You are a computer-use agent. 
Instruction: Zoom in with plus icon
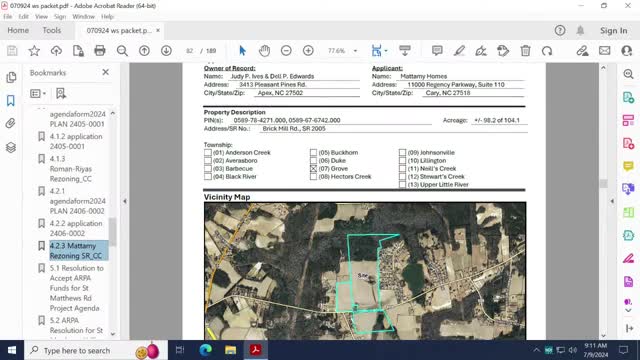click(308, 51)
